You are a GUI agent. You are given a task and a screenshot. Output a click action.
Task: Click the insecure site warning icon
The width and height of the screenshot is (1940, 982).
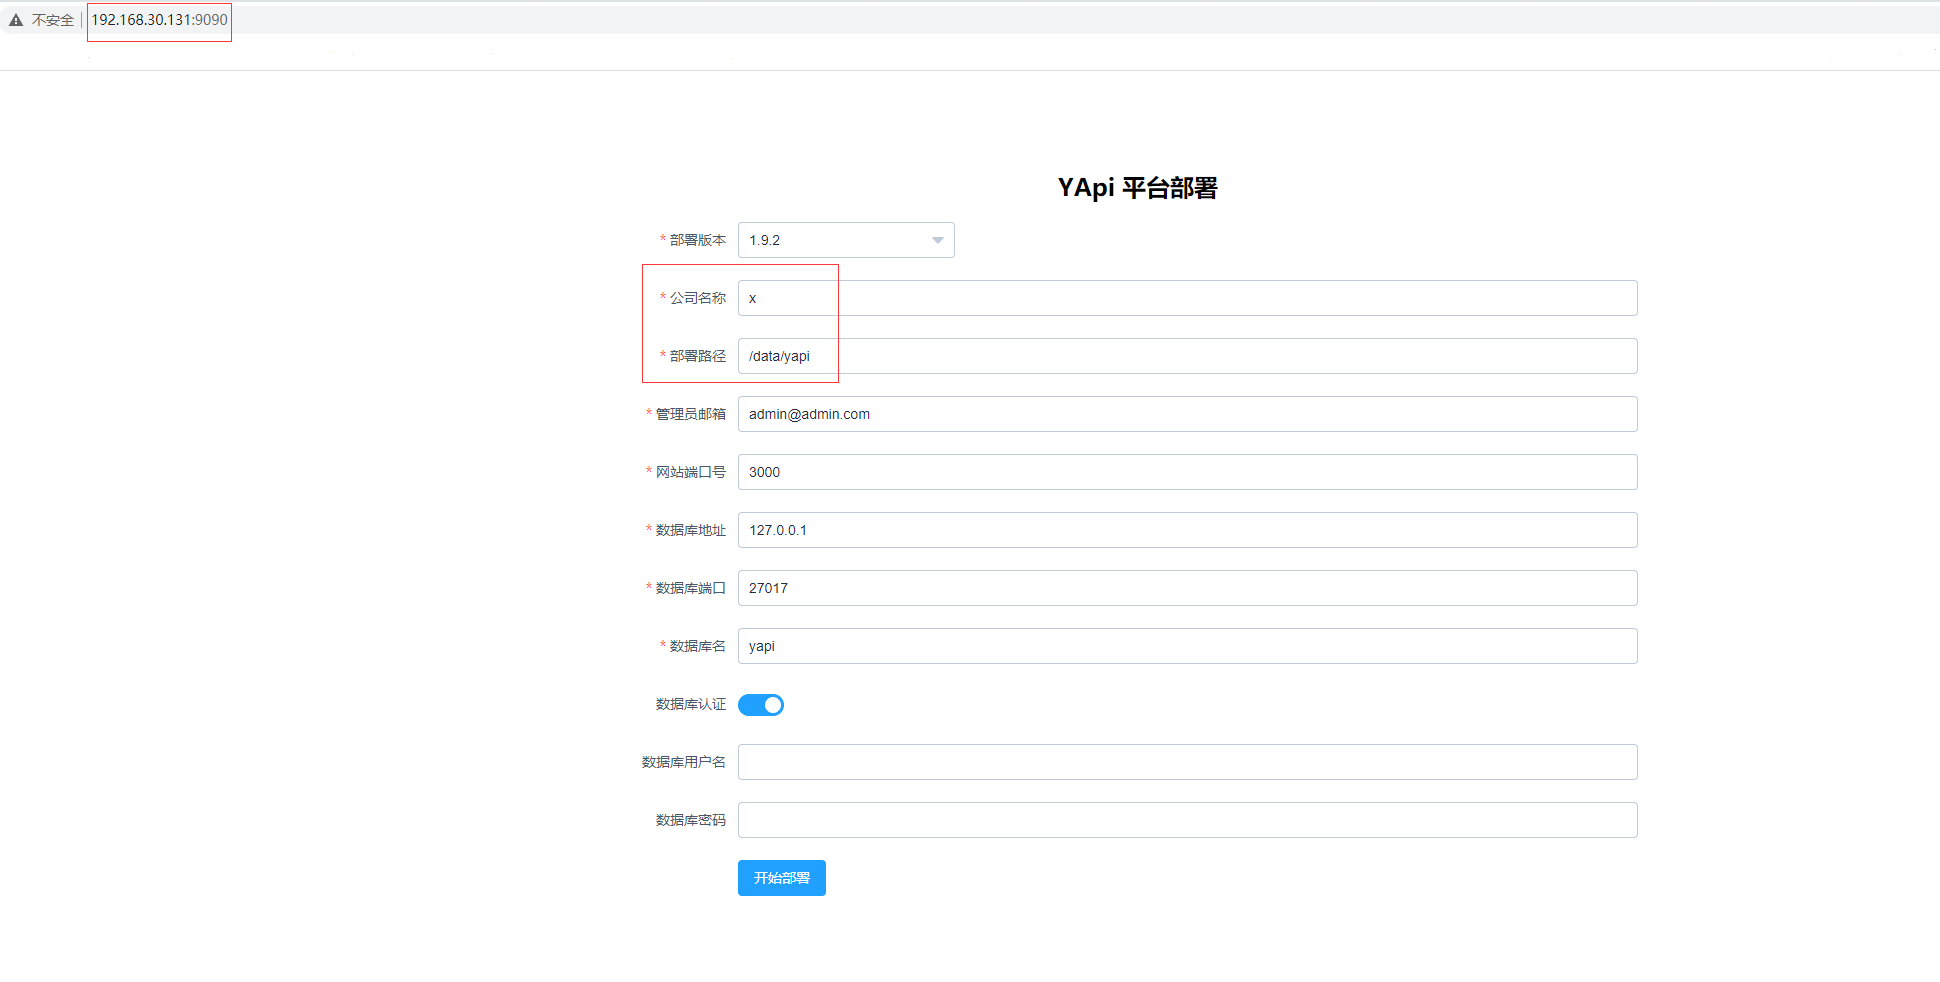(16, 20)
